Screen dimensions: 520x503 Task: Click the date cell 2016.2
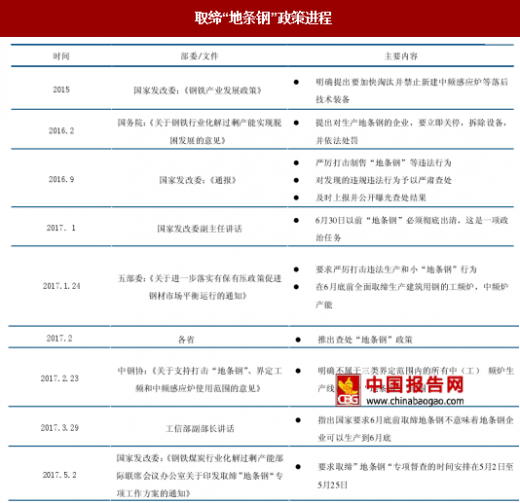(x=61, y=131)
